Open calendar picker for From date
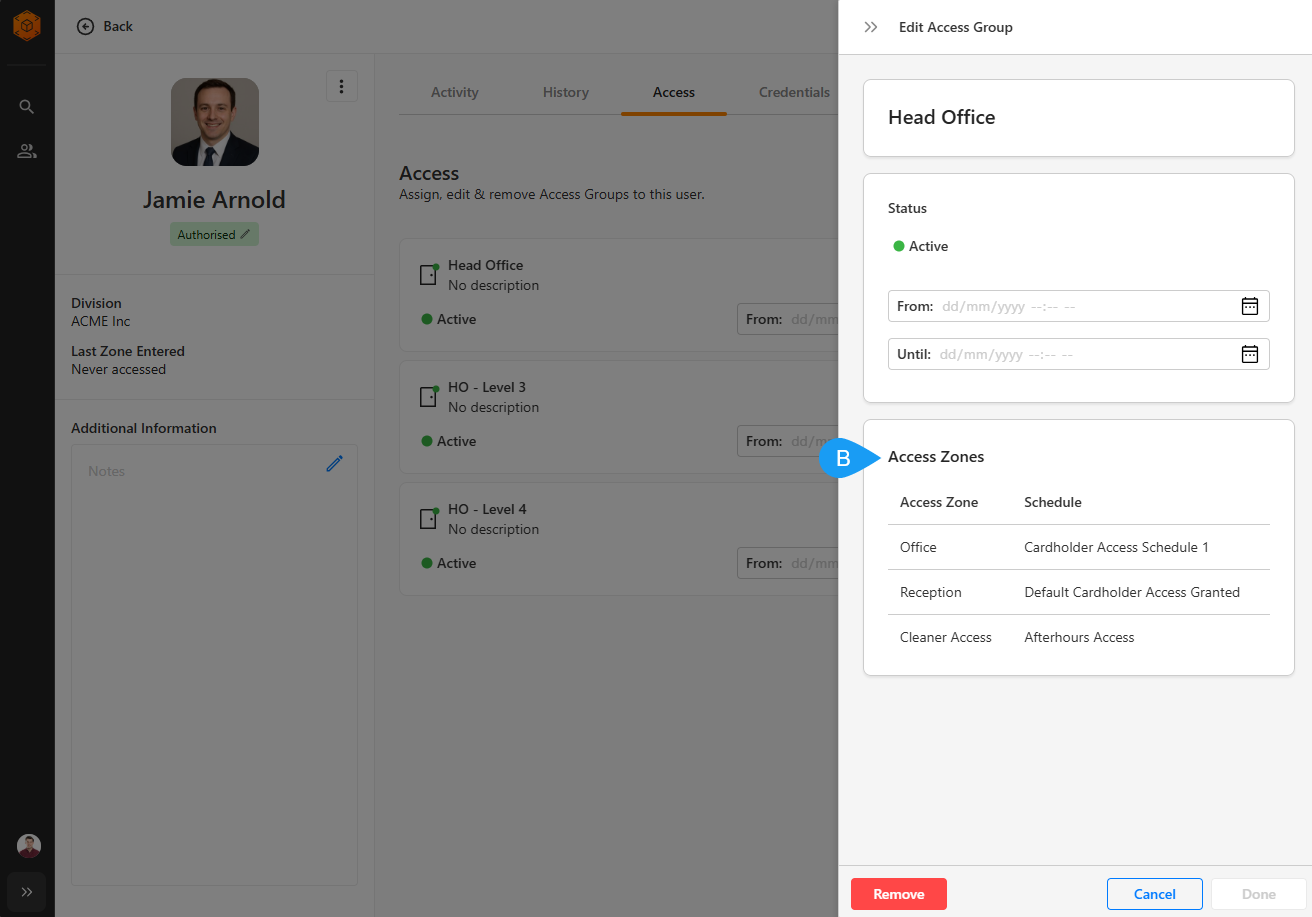This screenshot has height=917, width=1312. (x=1249, y=306)
